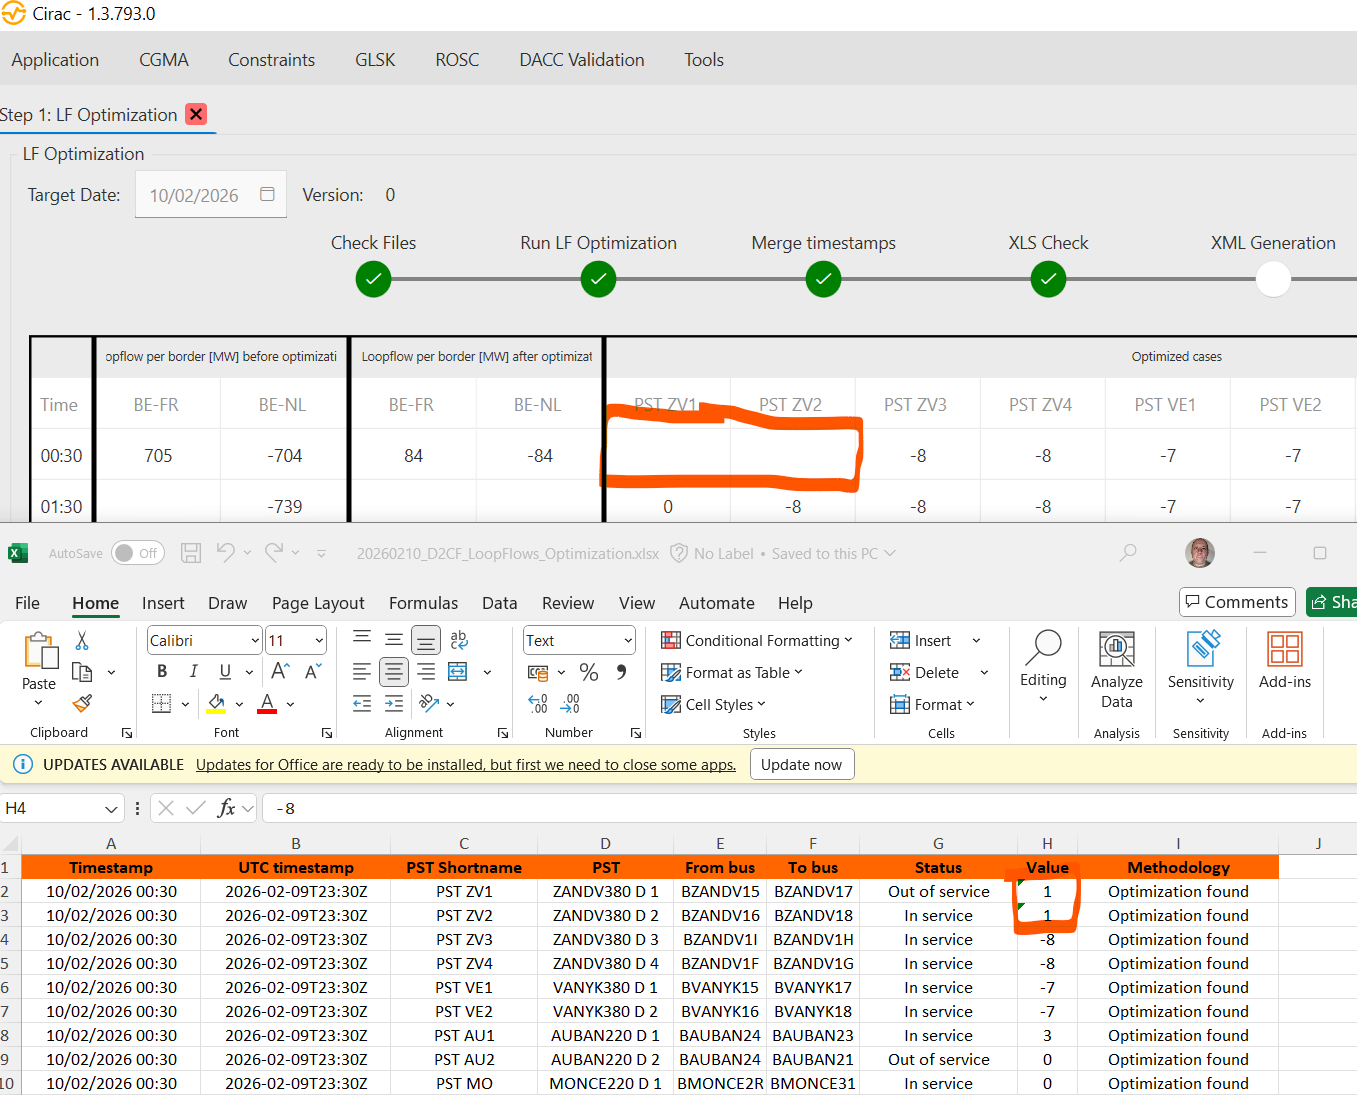
Task: Click the Percent Style icon
Action: tap(589, 673)
